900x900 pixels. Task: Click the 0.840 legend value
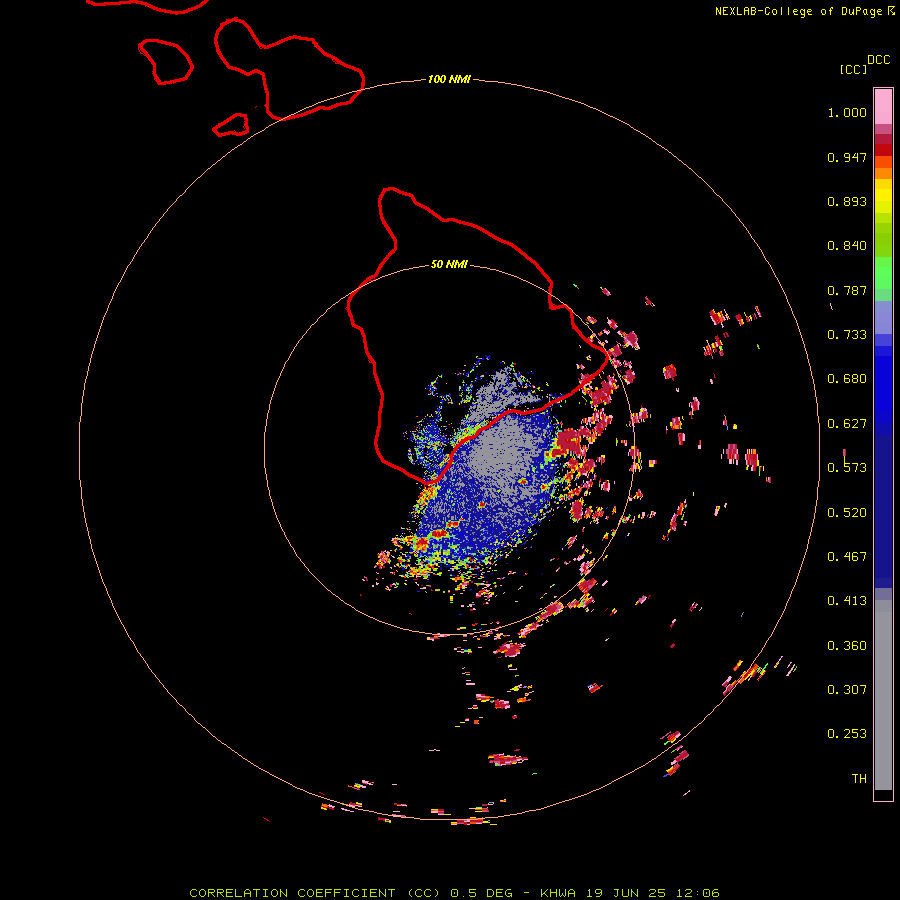tap(847, 246)
